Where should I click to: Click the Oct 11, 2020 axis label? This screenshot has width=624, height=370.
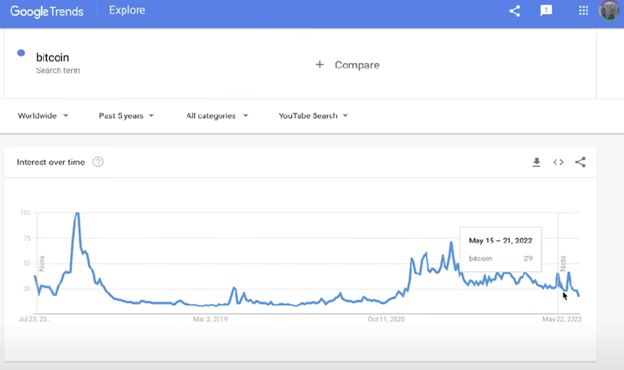(386, 319)
